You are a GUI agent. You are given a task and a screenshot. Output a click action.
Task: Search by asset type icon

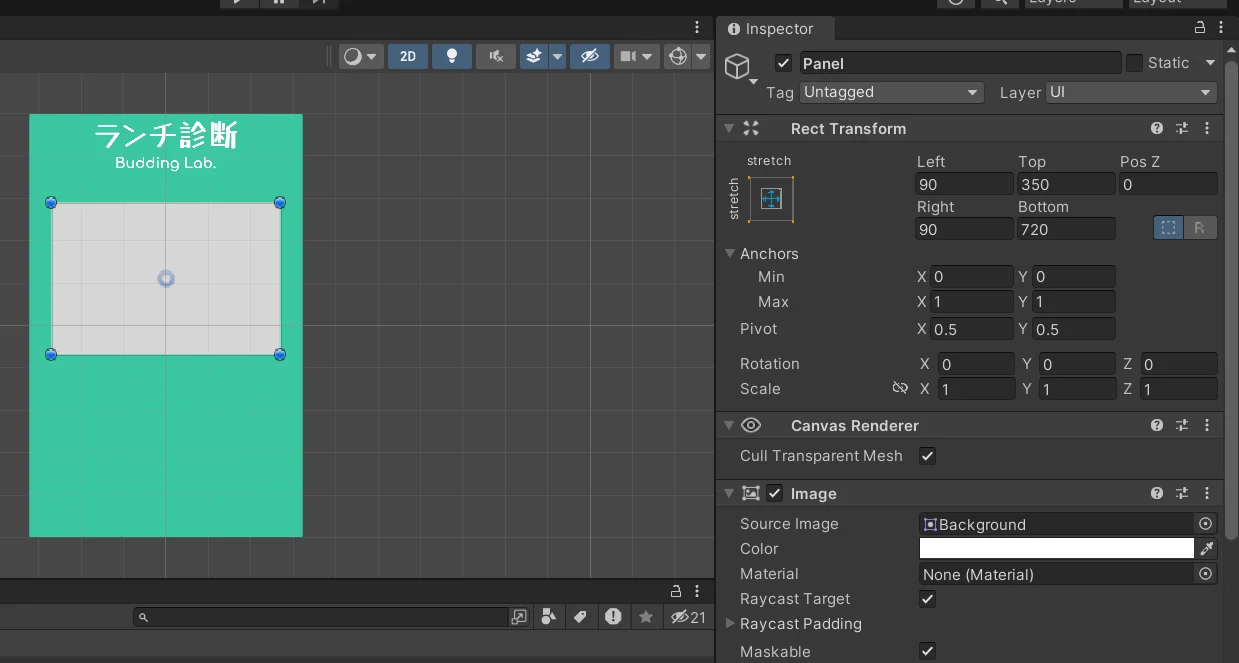(548, 617)
